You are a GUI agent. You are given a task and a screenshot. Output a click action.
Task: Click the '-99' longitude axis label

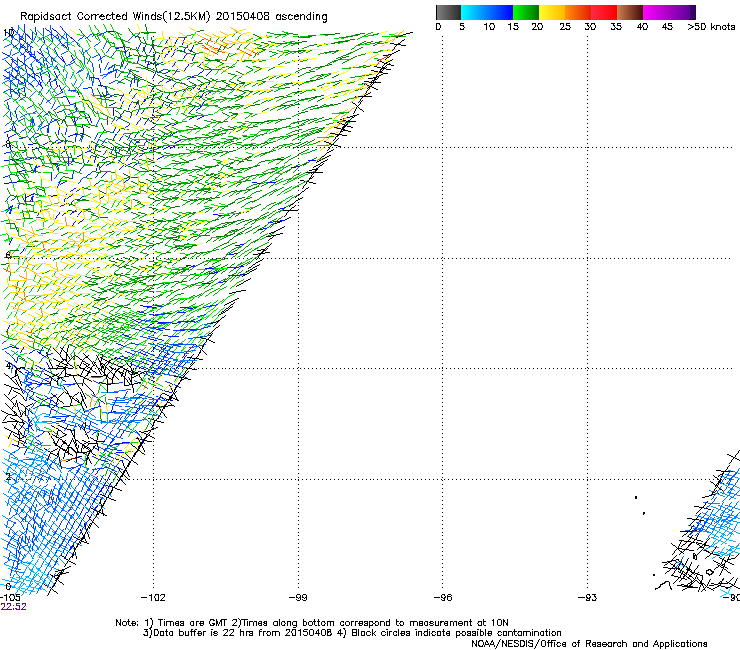click(x=298, y=598)
